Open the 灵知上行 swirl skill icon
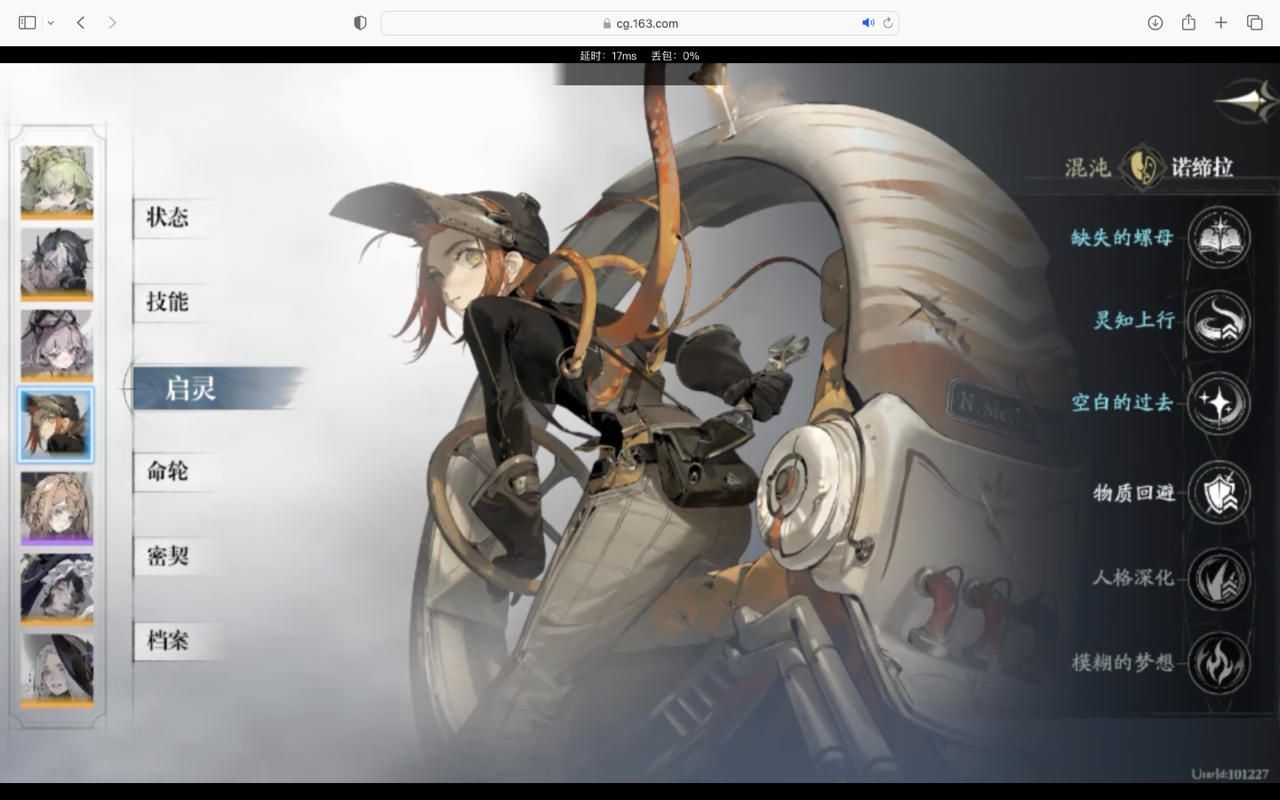This screenshot has height=800, width=1280. pos(1219,320)
